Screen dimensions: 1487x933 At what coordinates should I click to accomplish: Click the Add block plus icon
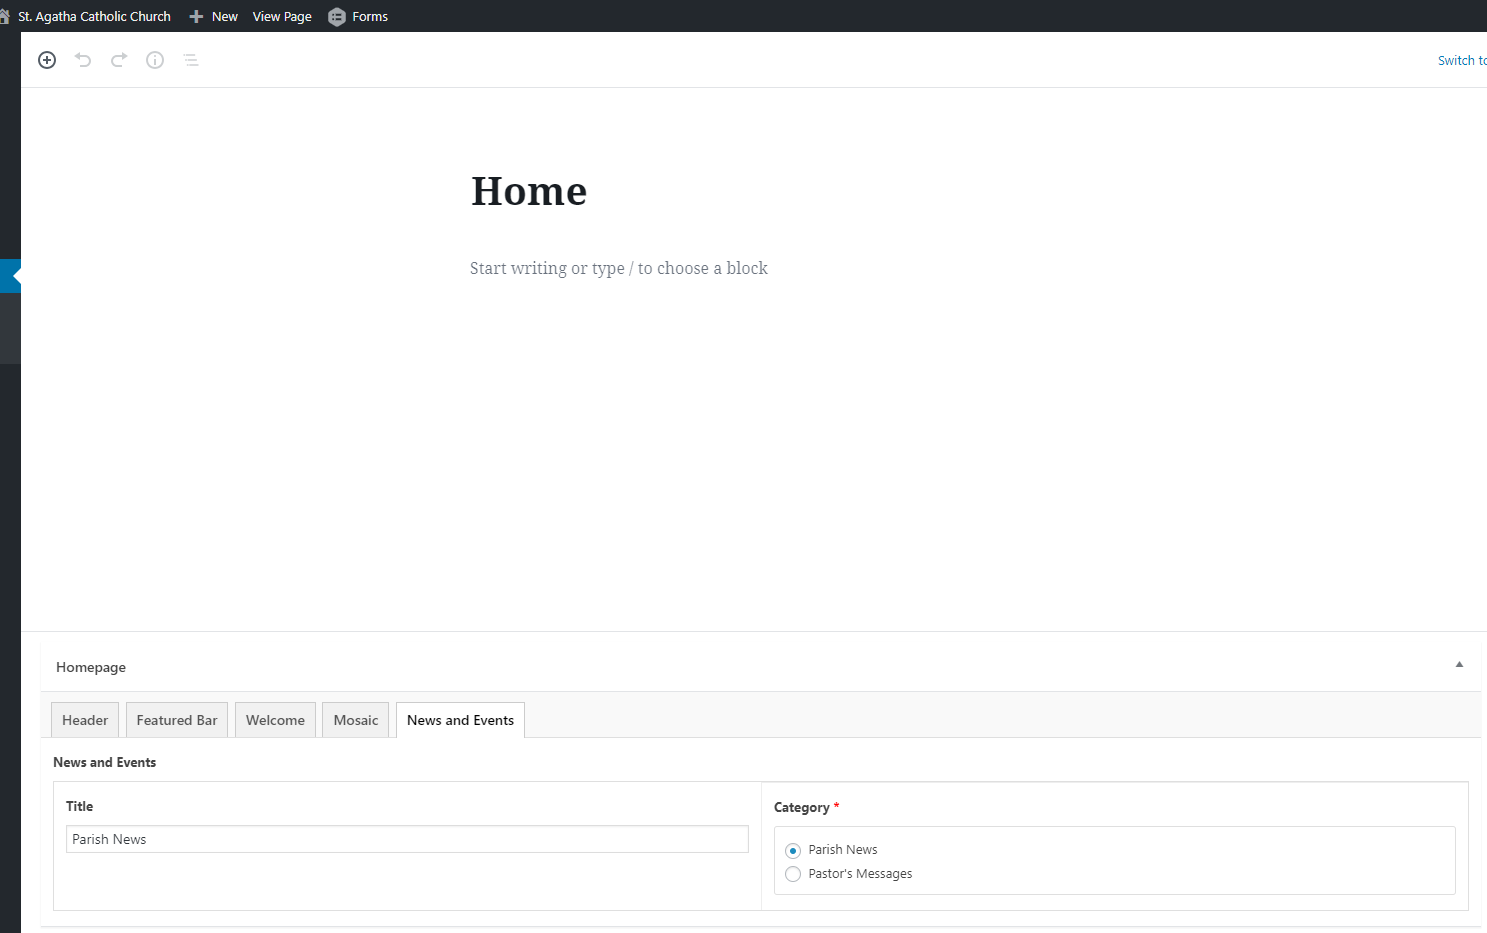click(47, 60)
